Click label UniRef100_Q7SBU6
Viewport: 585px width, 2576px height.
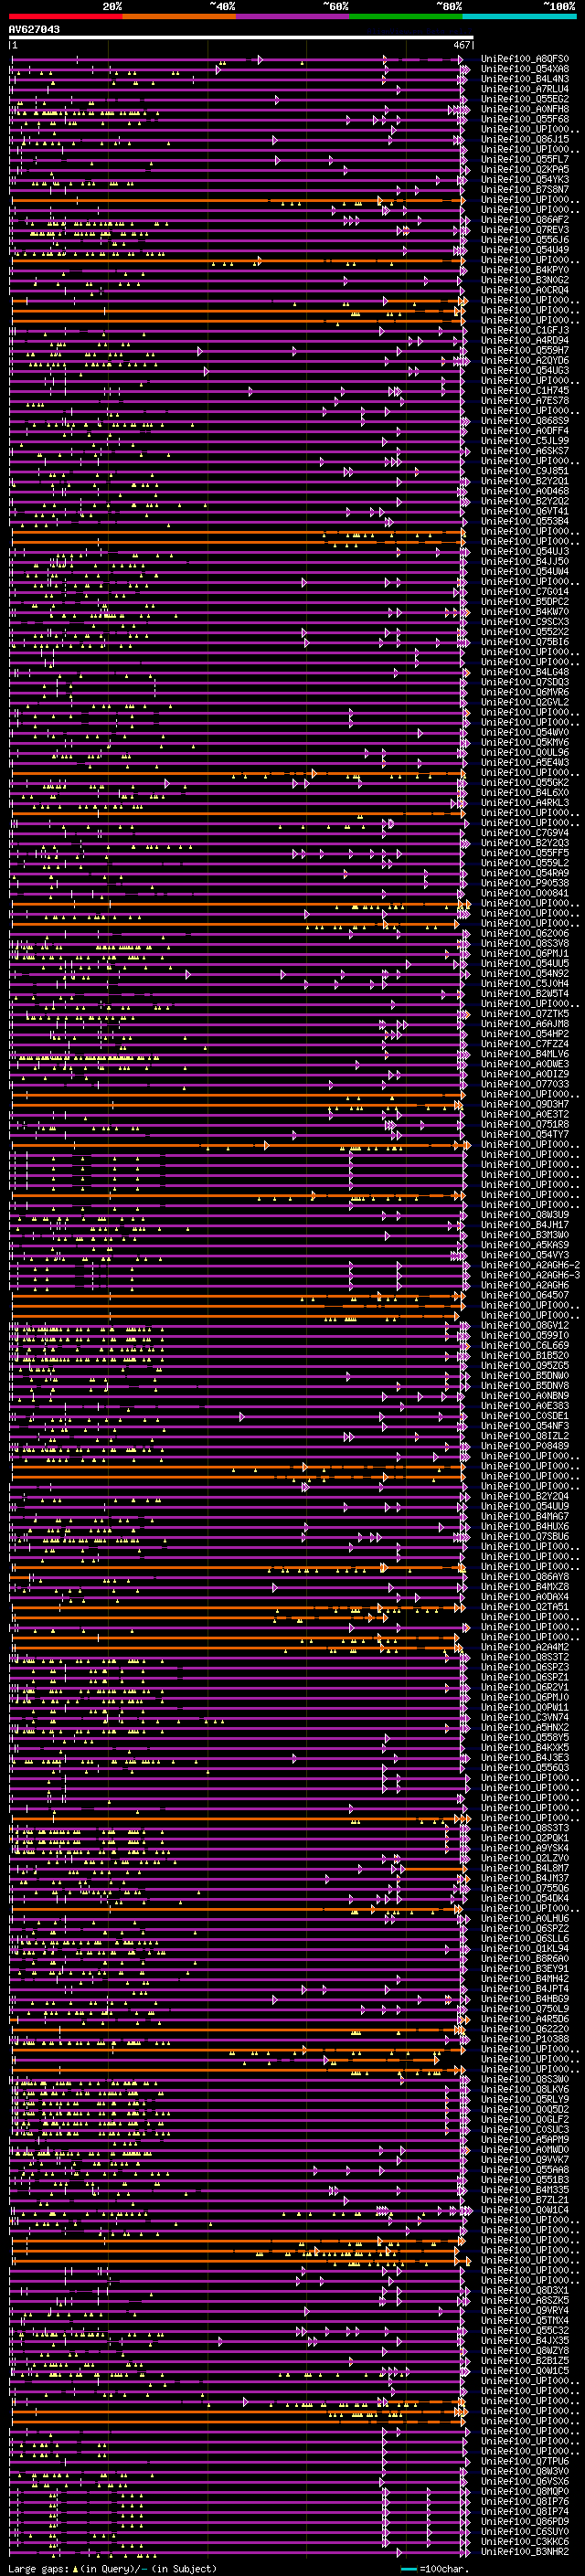click(x=525, y=1536)
